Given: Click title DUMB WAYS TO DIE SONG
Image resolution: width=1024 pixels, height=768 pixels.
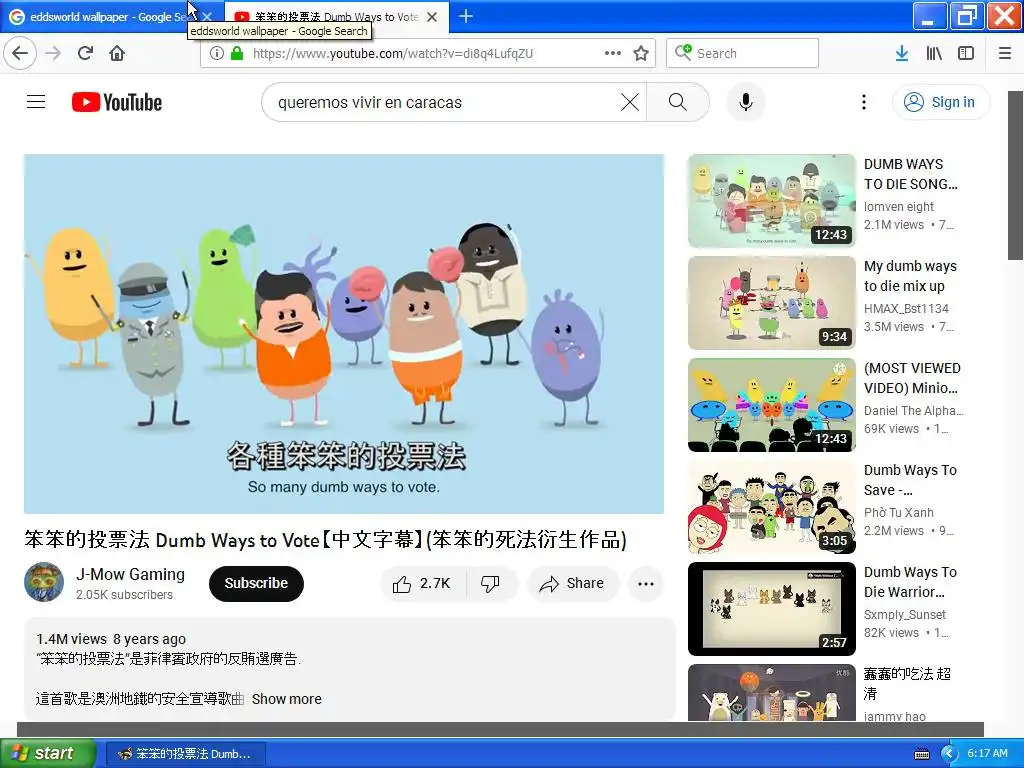Looking at the screenshot, I should click(911, 174).
